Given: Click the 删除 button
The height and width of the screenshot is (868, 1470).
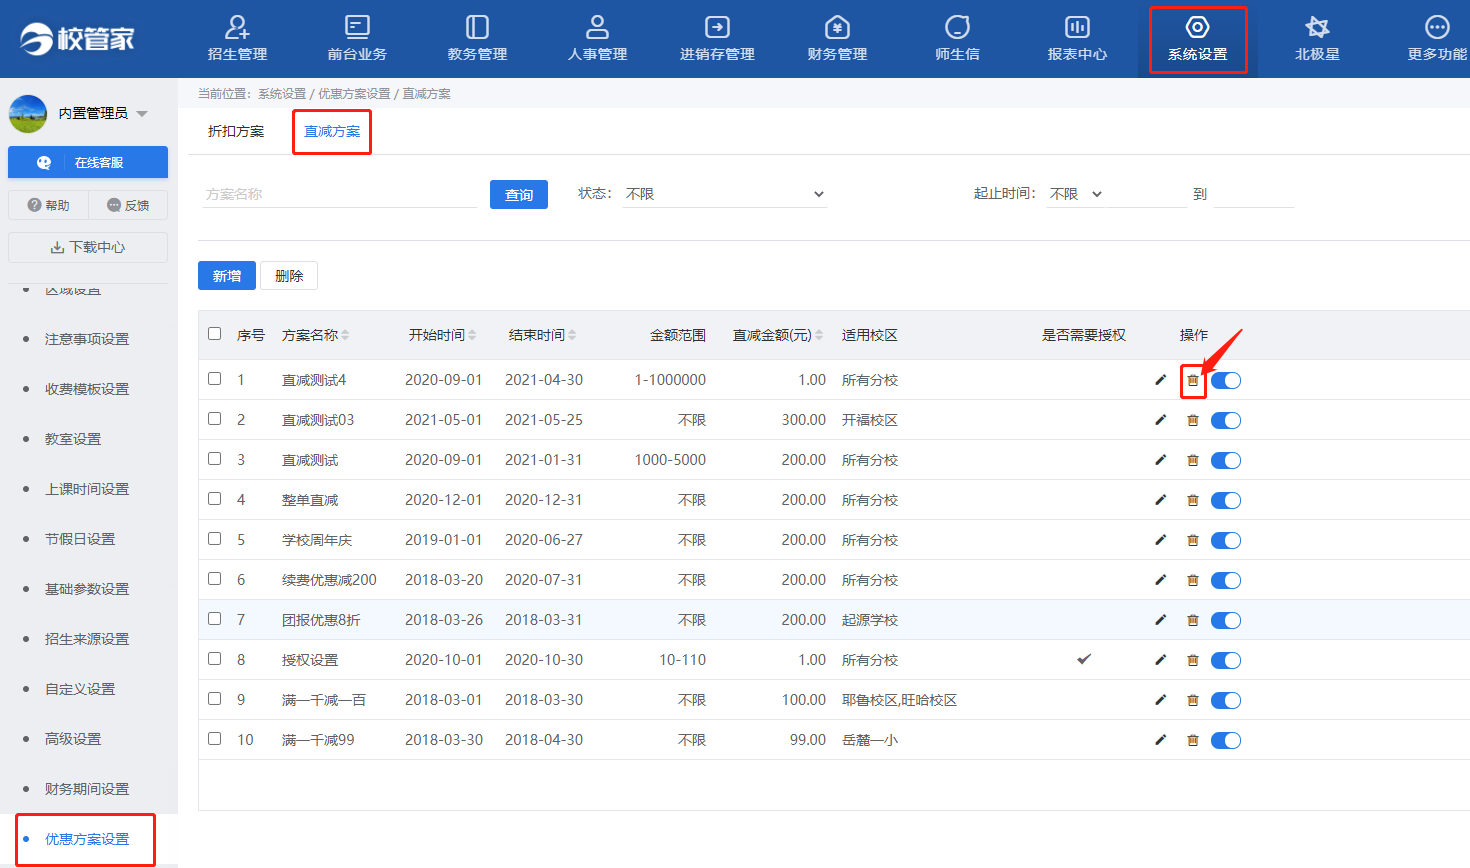Looking at the screenshot, I should [x=289, y=276].
